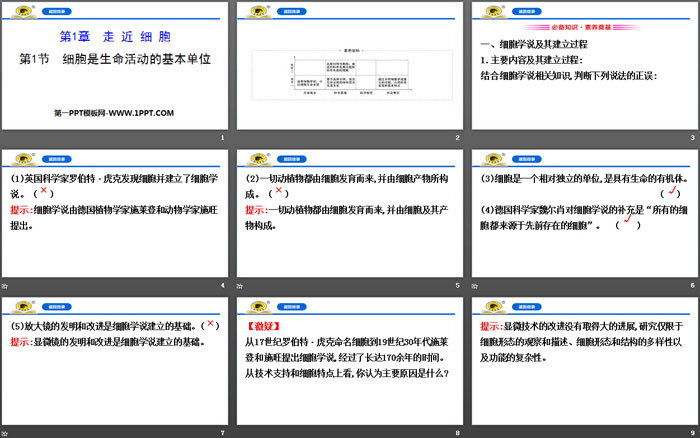
Task: Click the red X mark on slide 5
Action: point(279,190)
